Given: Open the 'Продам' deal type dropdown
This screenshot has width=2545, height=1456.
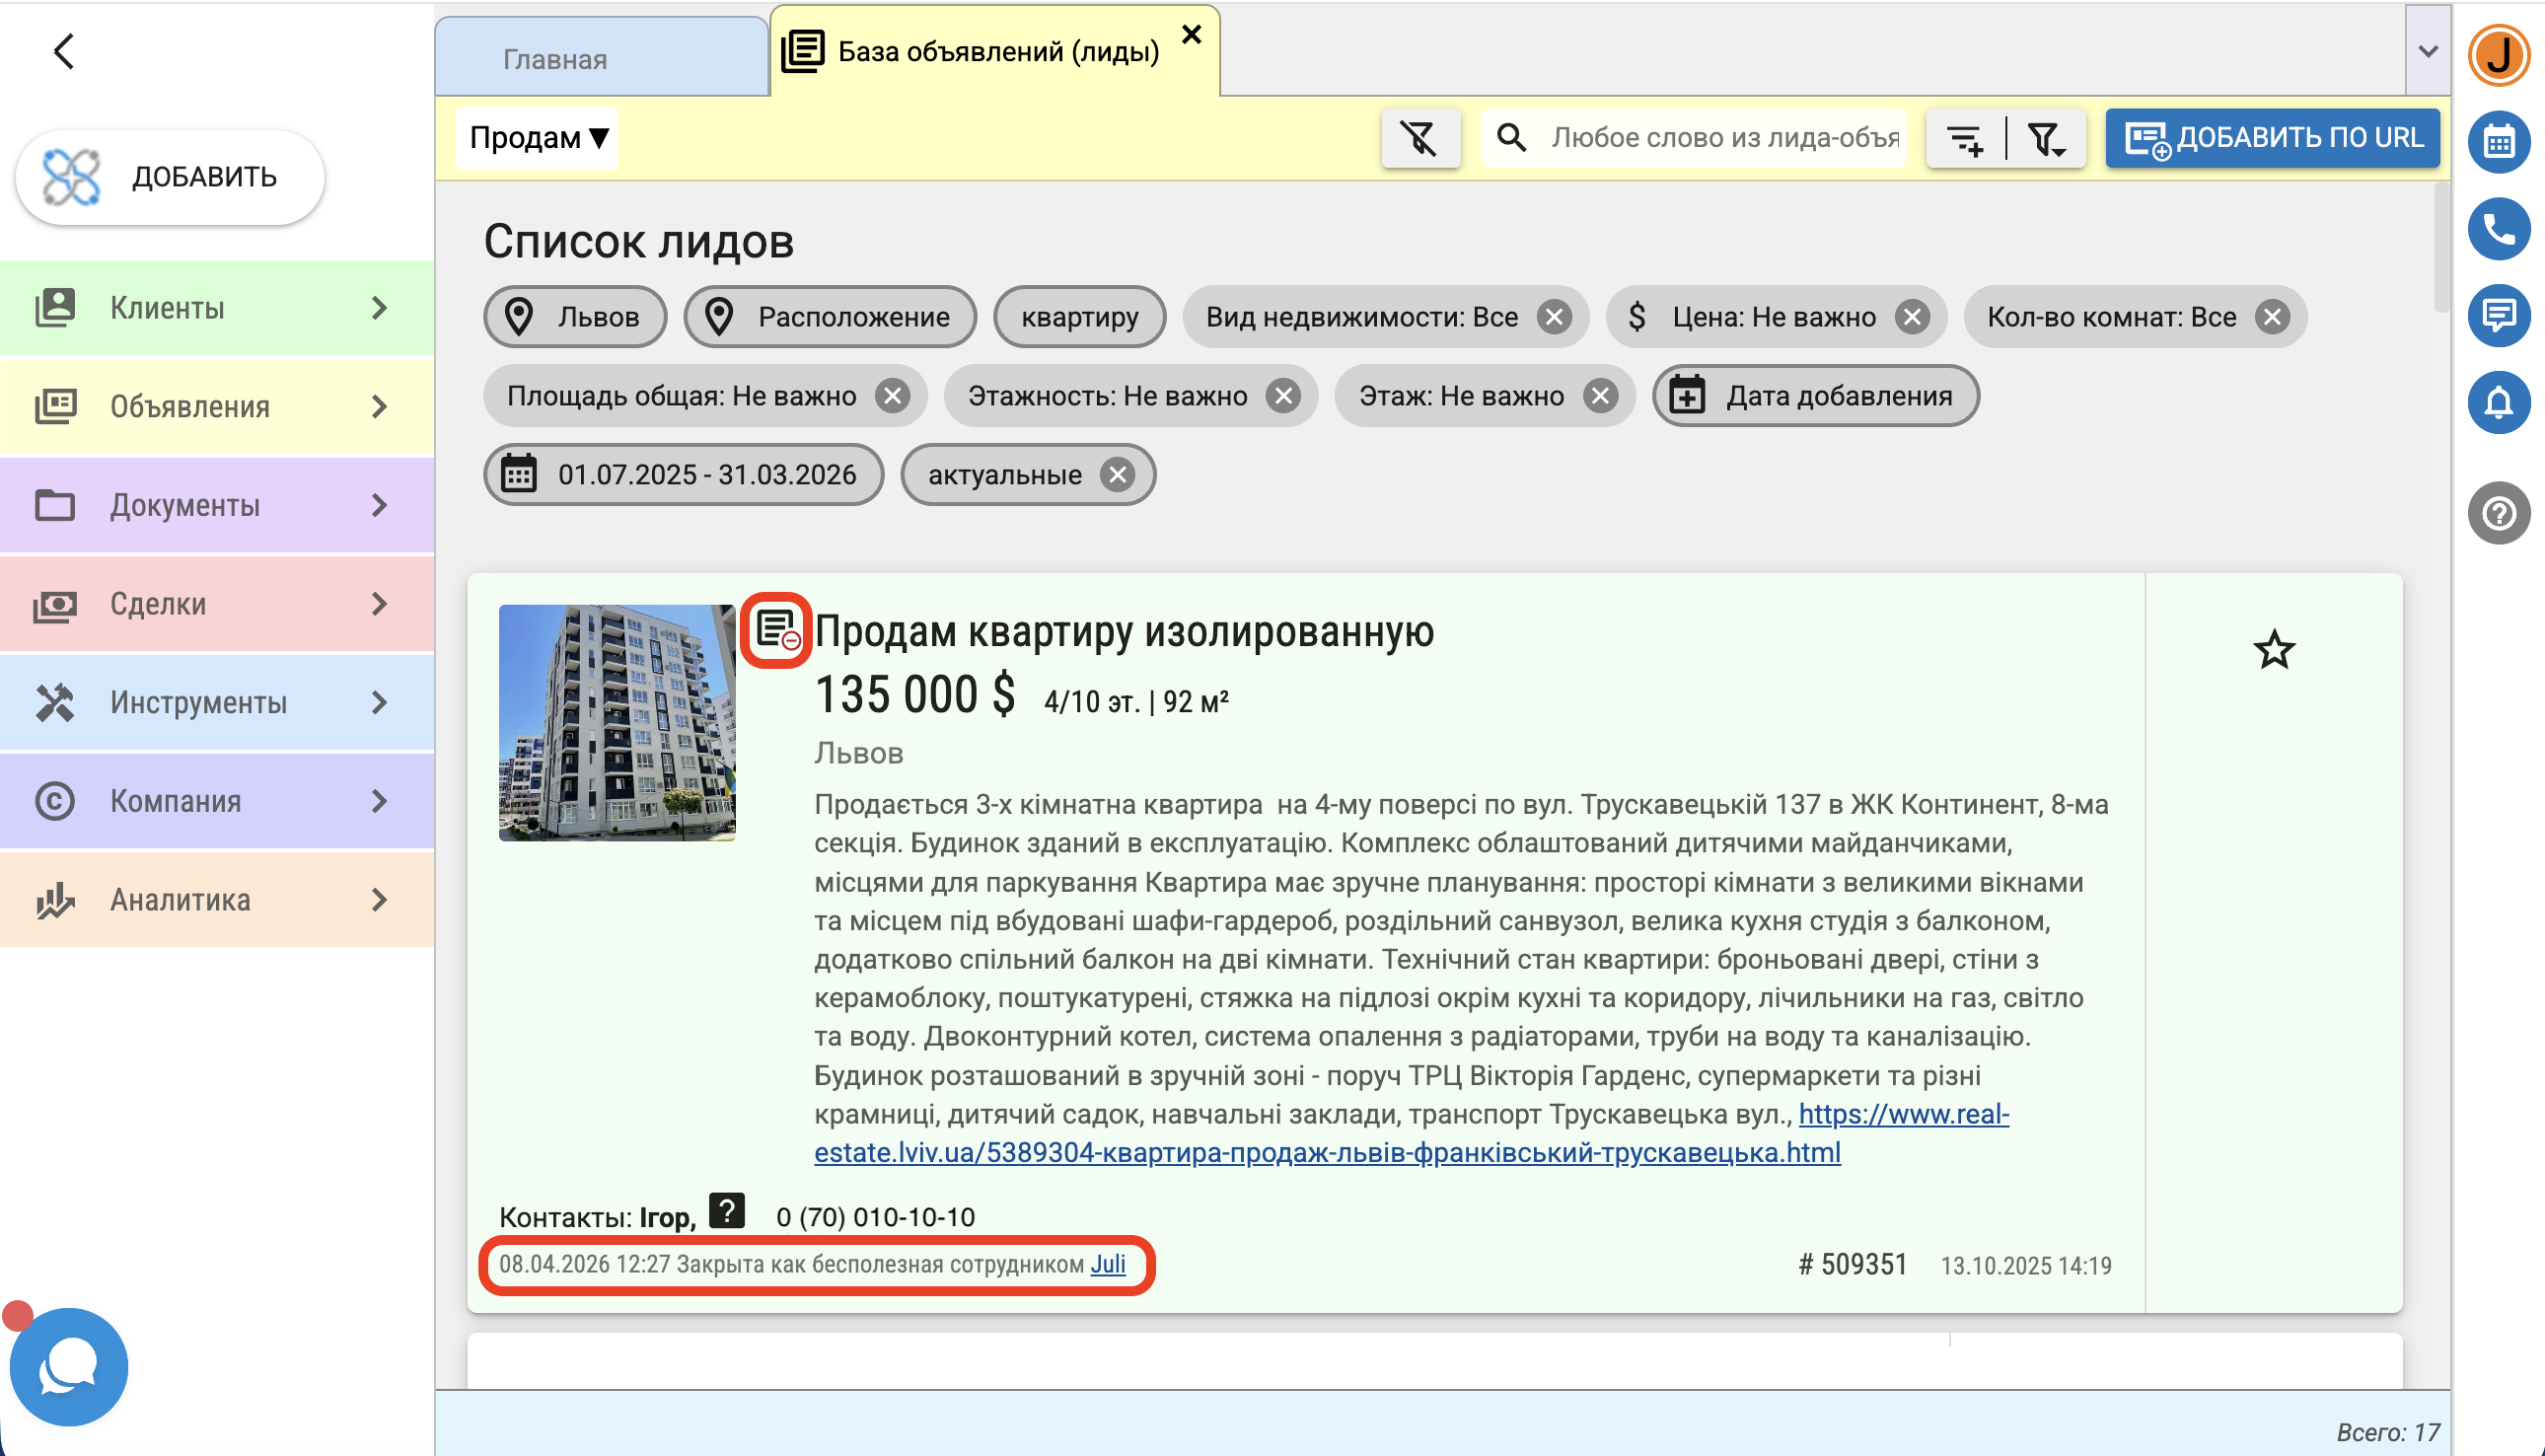Looking at the screenshot, I should [538, 138].
